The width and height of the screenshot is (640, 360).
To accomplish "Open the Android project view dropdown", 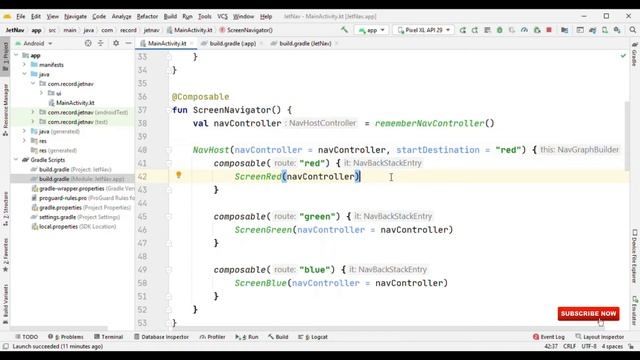I will coord(34,43).
